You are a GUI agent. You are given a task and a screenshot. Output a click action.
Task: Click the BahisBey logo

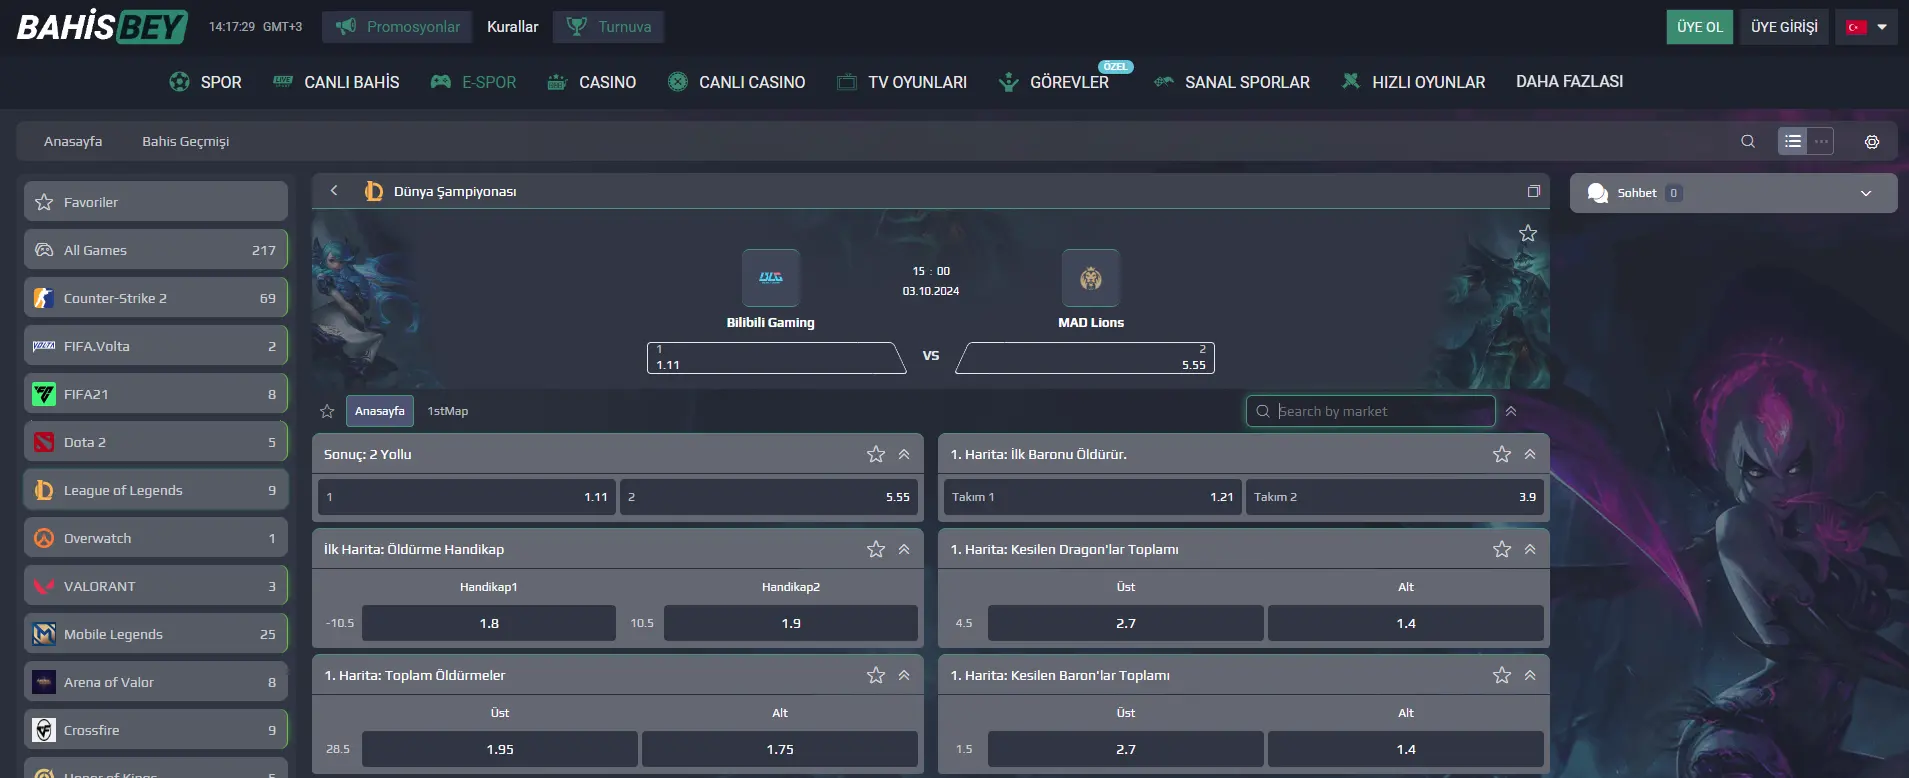click(102, 26)
